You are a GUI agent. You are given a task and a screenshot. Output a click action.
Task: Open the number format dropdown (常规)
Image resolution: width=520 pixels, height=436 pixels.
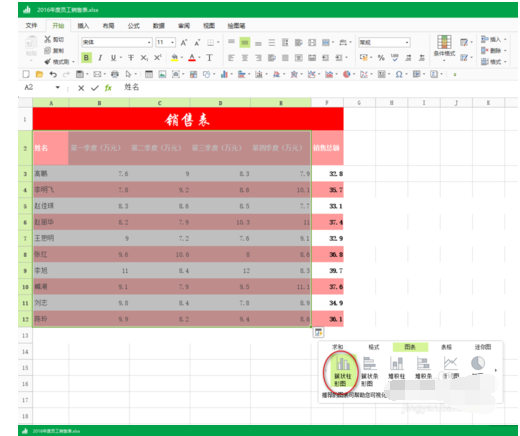tap(384, 42)
